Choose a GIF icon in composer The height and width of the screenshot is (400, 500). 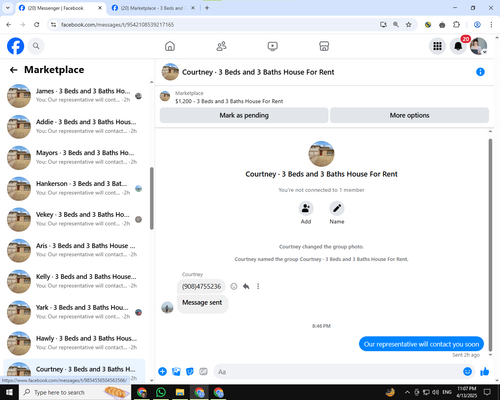(203, 371)
